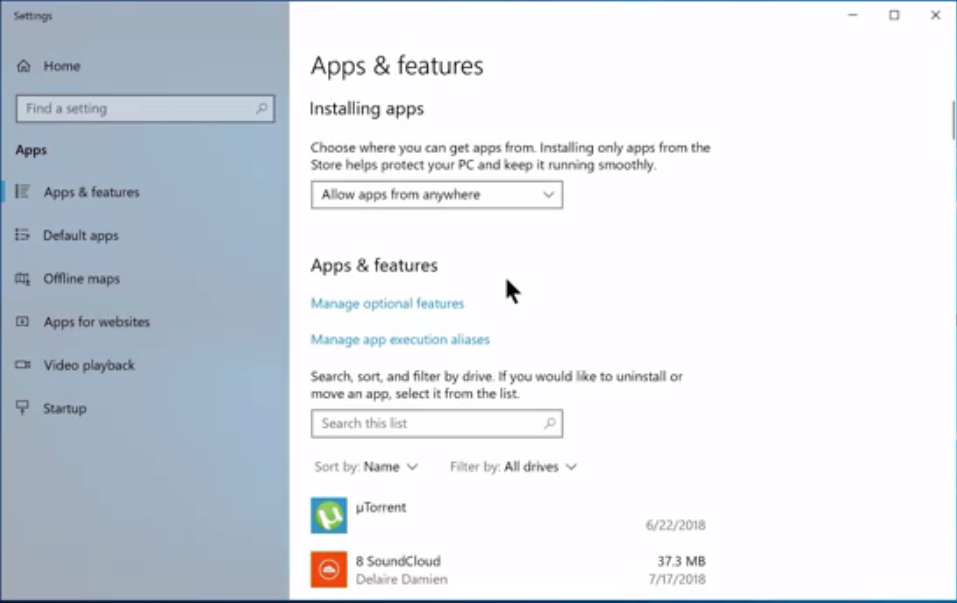
Task: Open Apps for websites section
Action: point(145,322)
